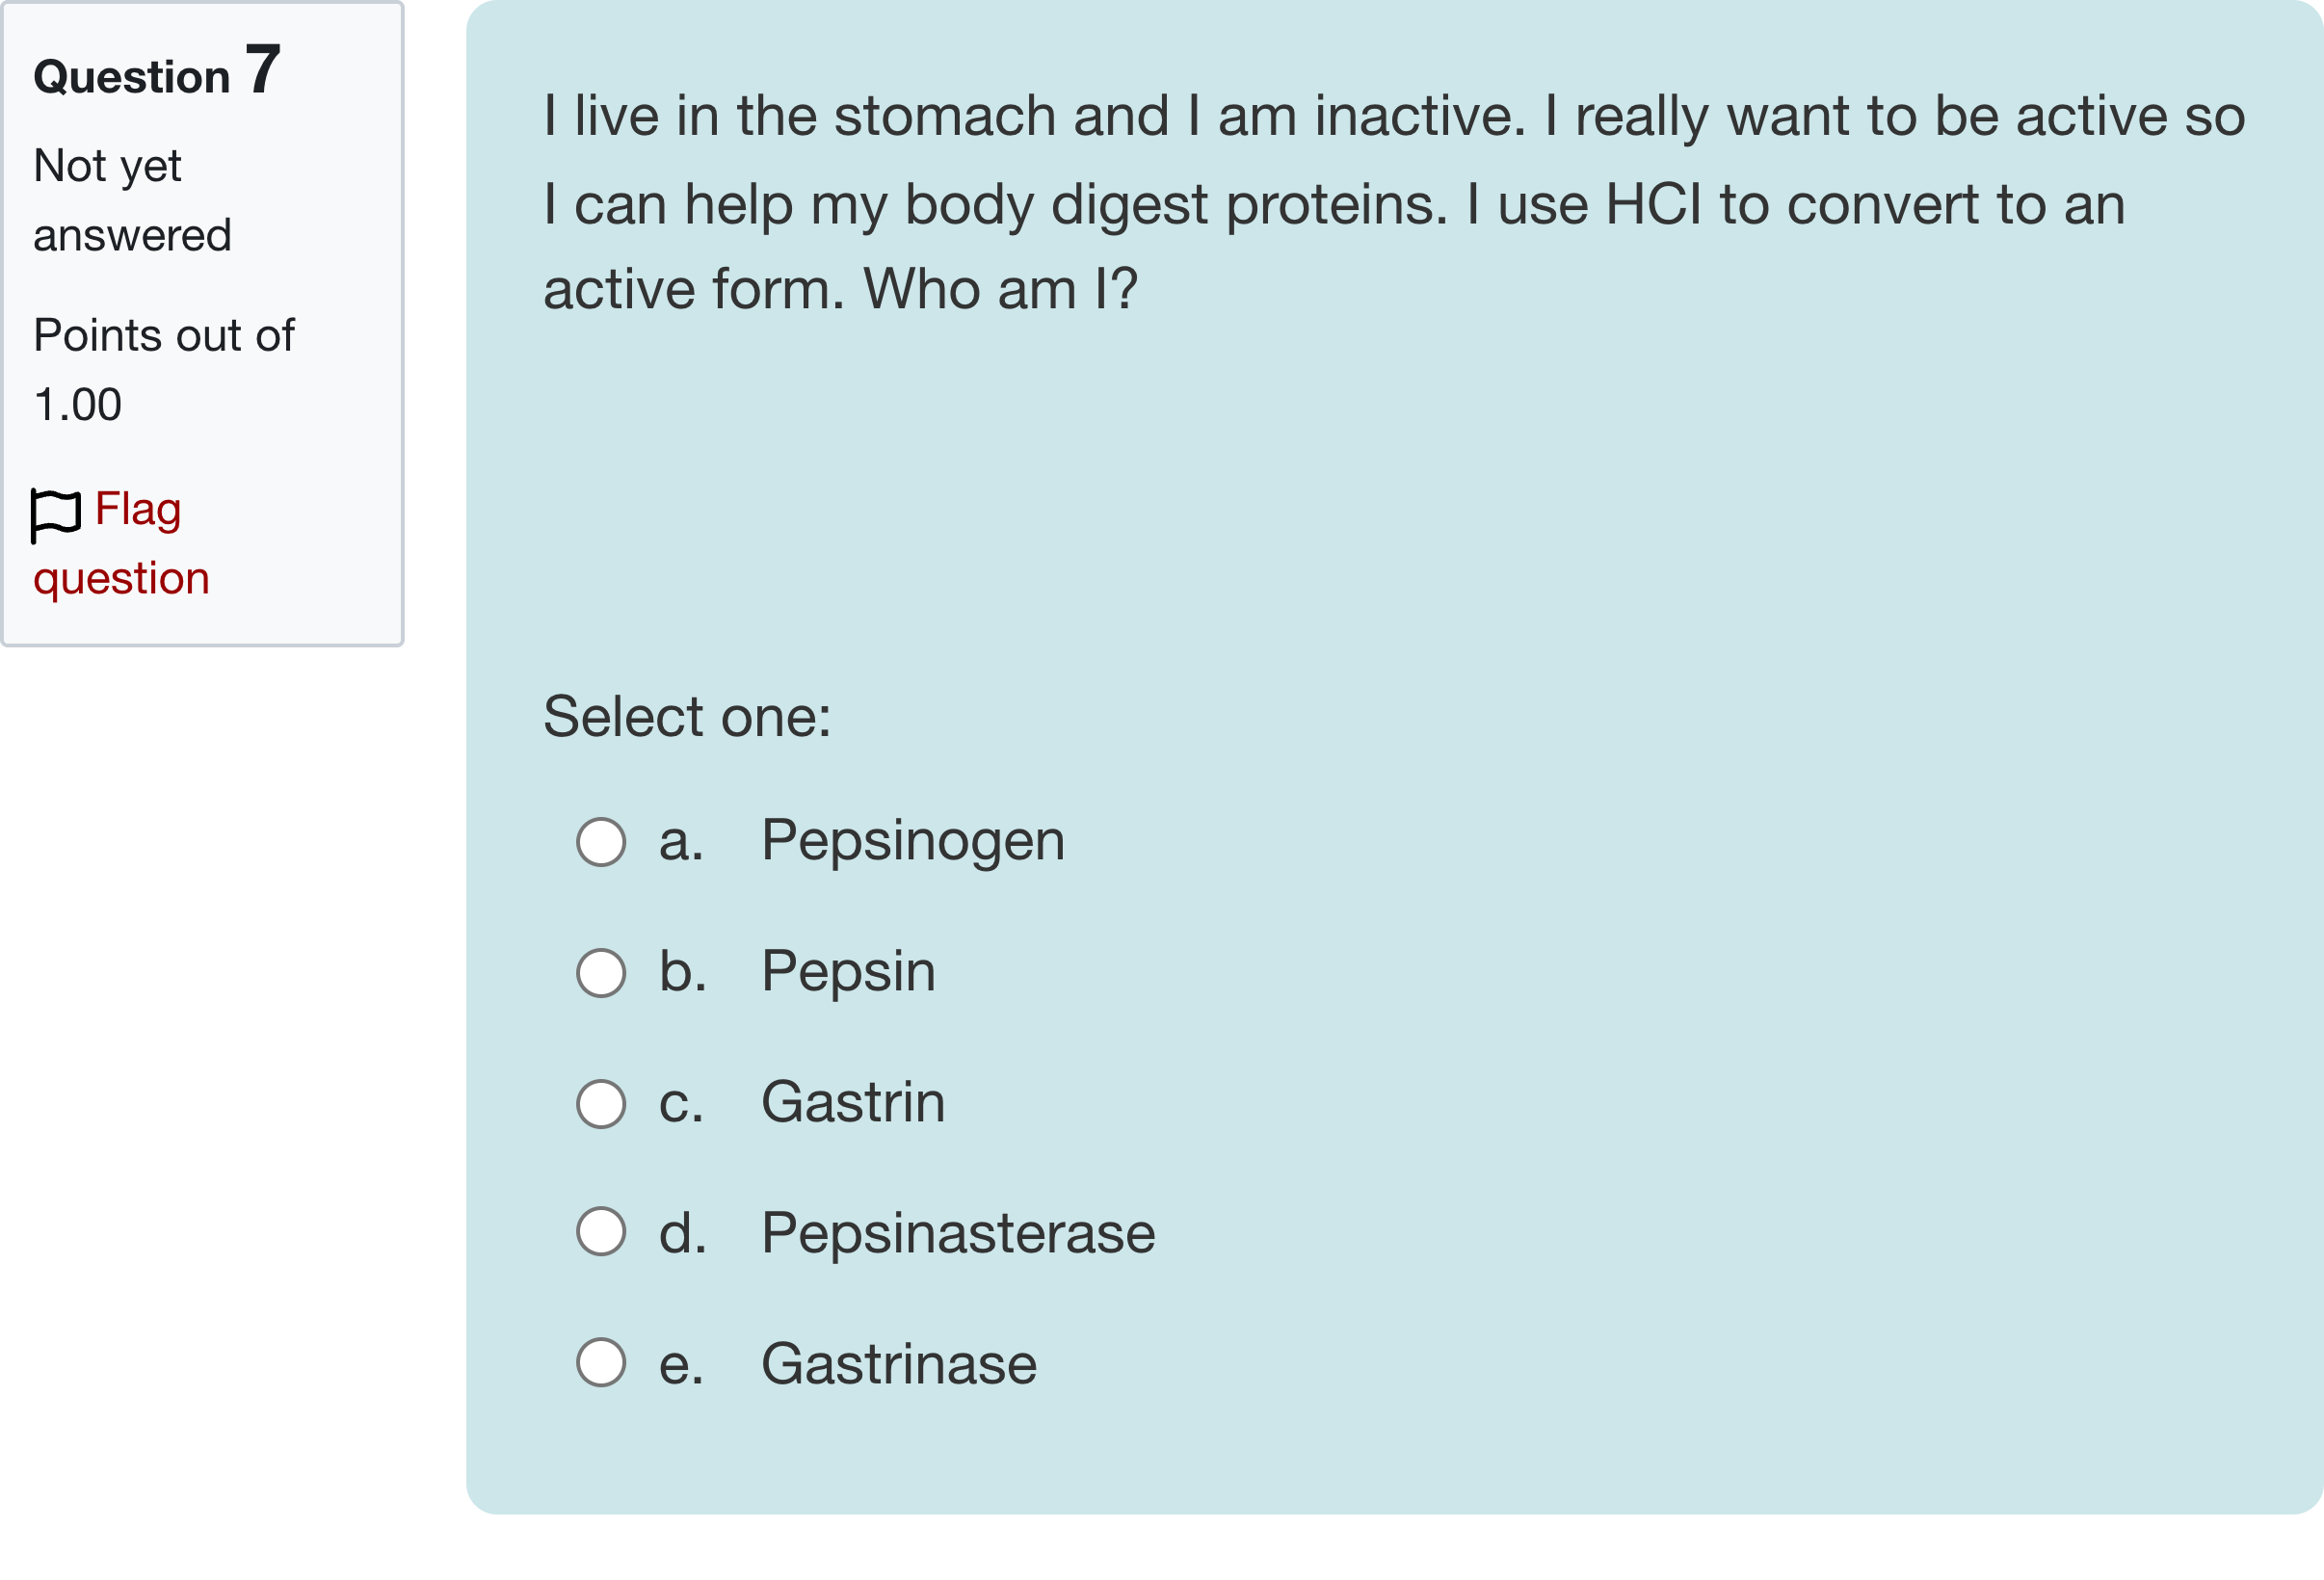Click the Points out of 1.00 label

pos(163,370)
